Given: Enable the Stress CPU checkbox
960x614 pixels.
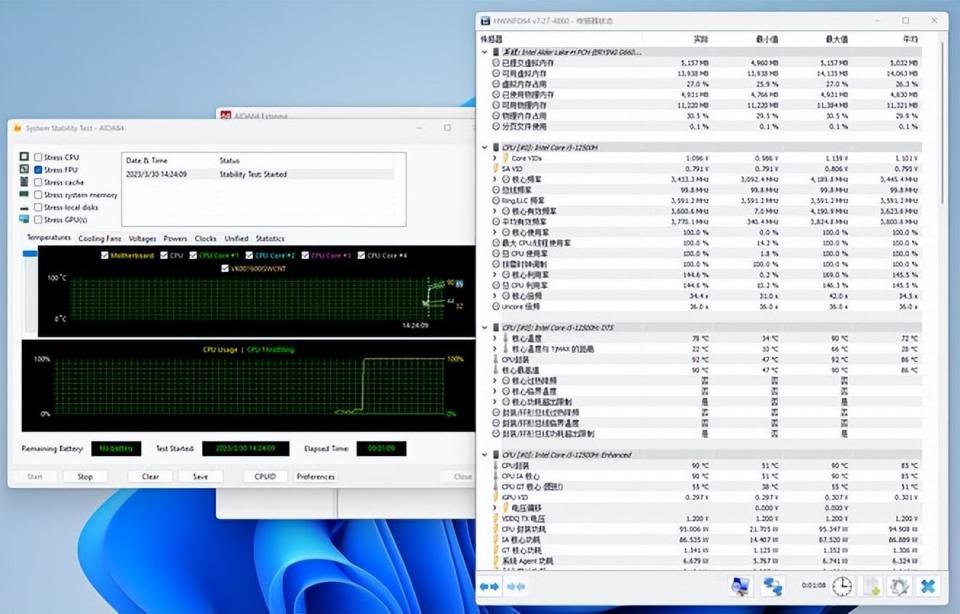Looking at the screenshot, I should click(39, 157).
